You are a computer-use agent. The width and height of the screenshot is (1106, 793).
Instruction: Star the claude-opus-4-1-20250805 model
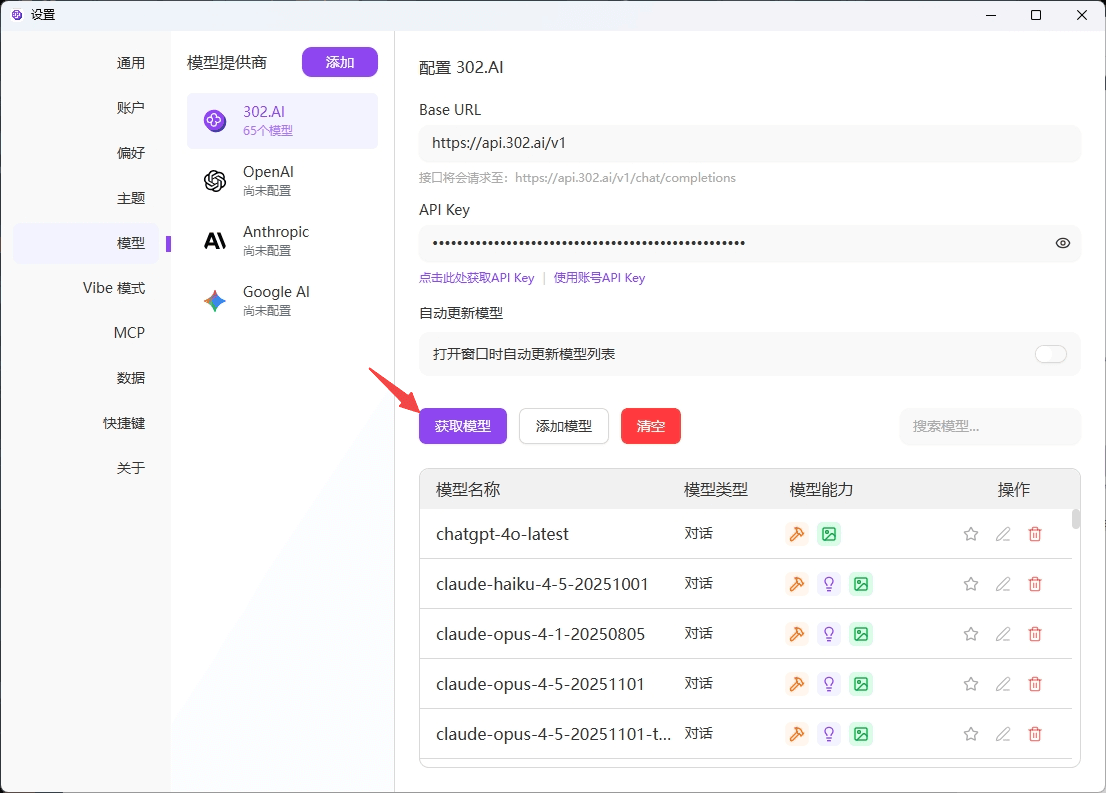(971, 634)
